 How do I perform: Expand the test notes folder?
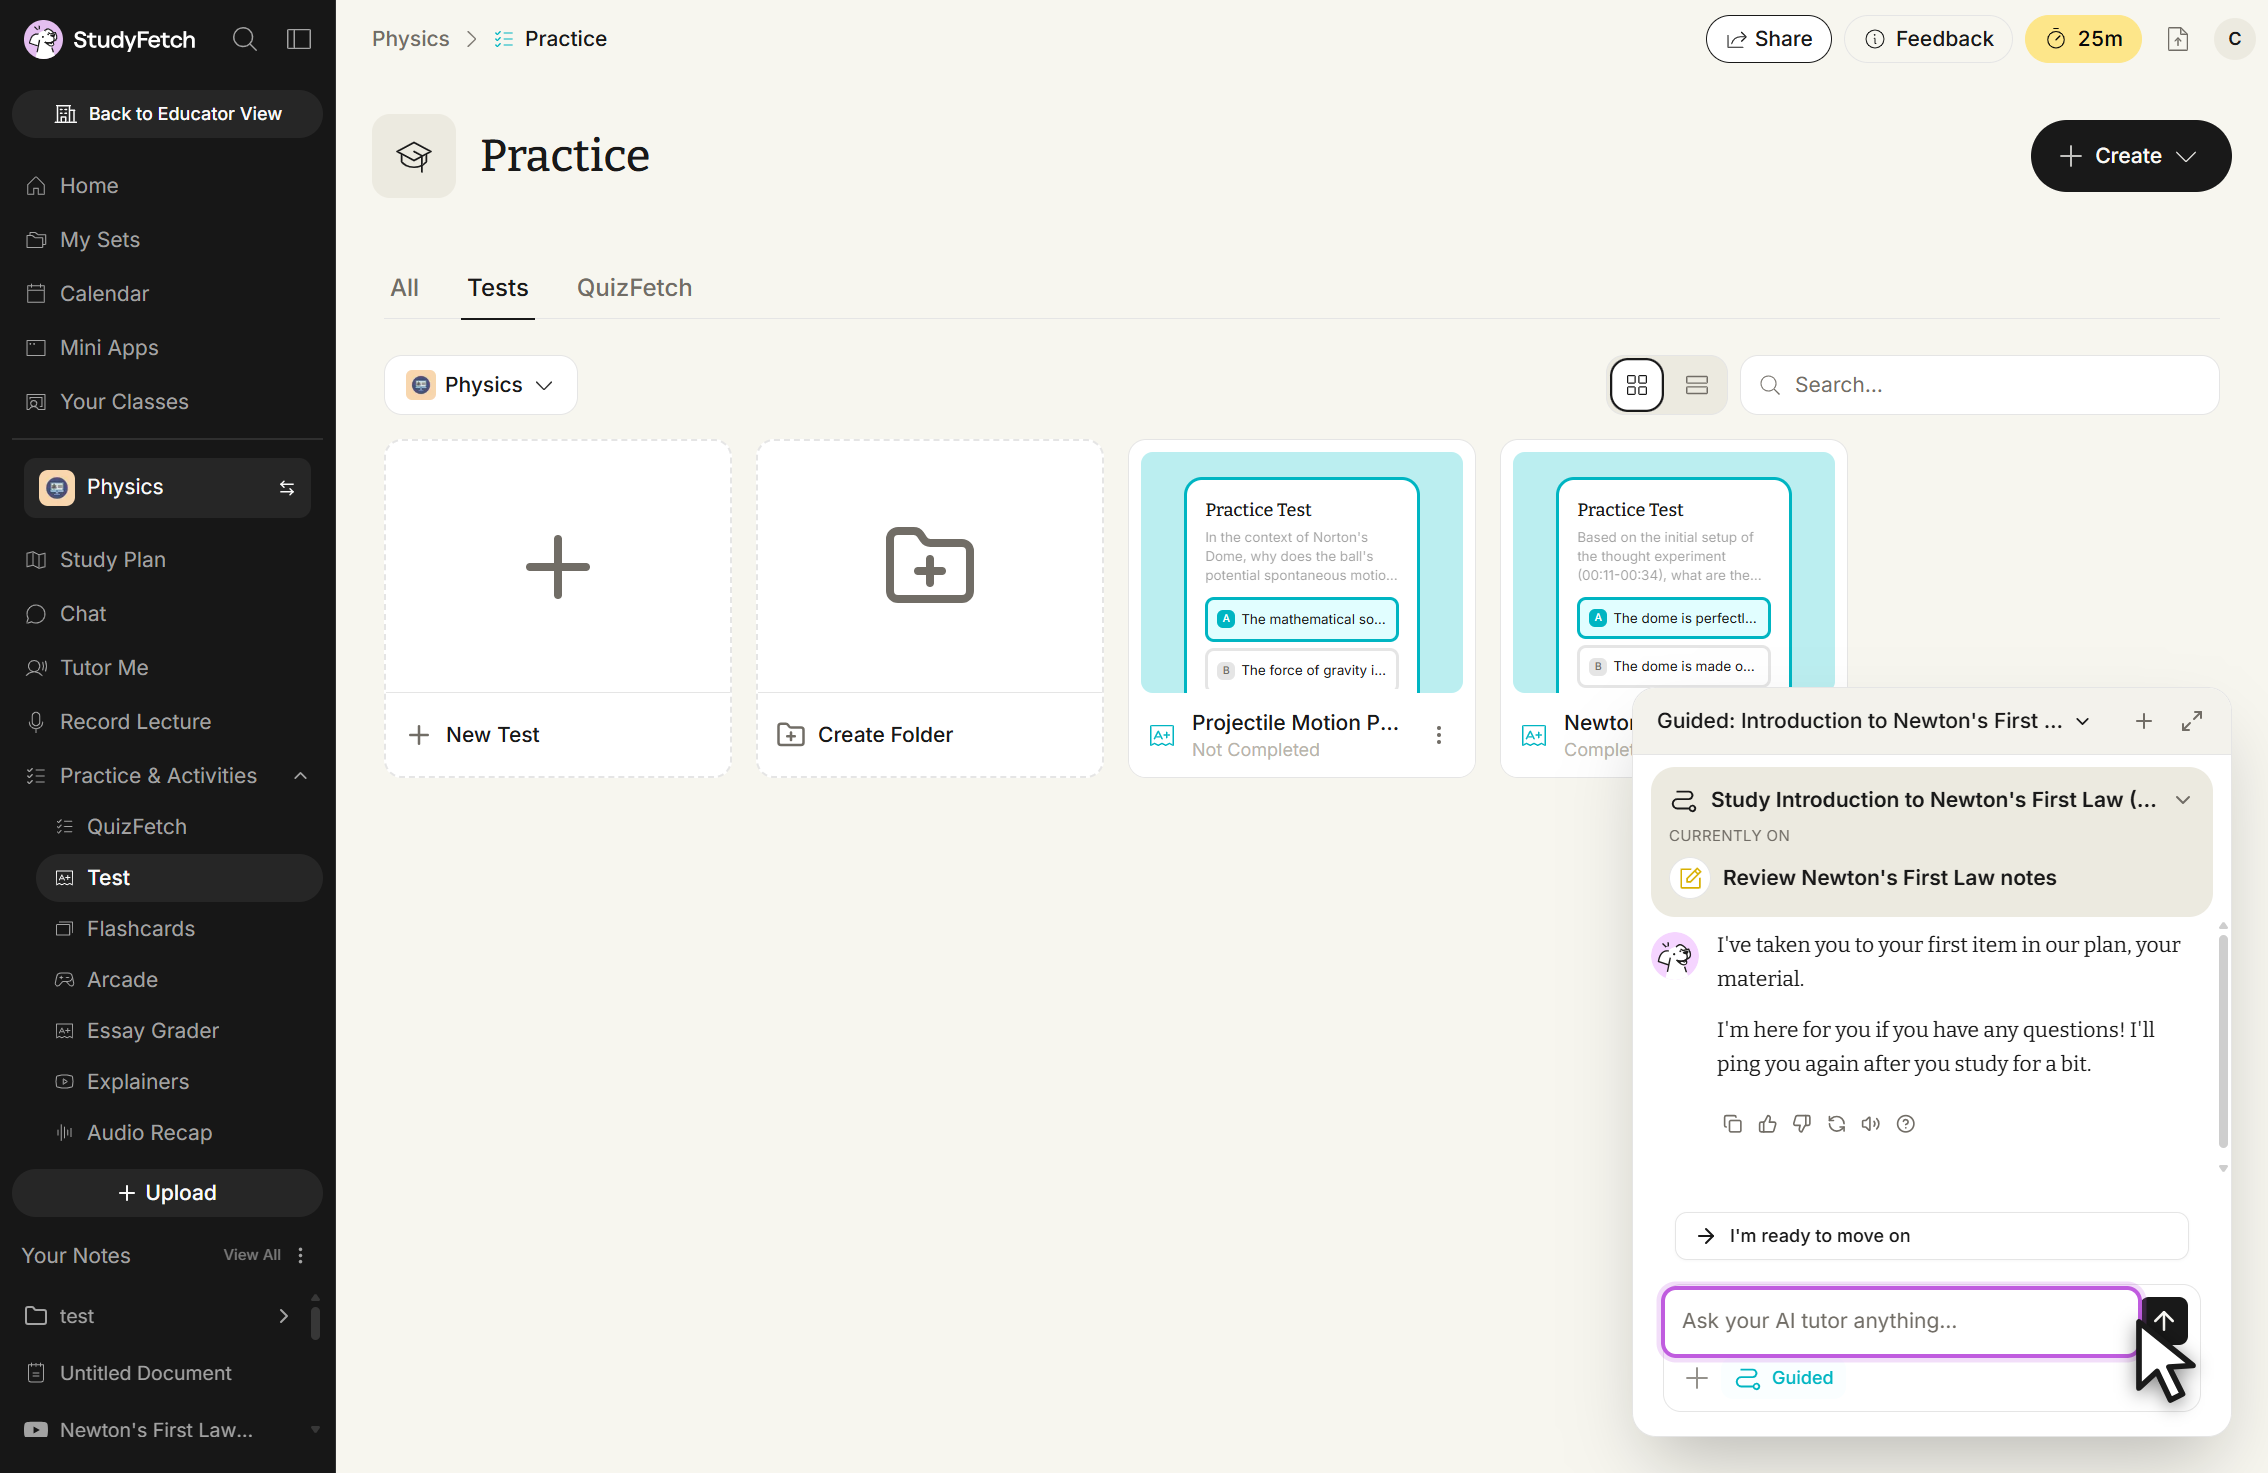pos(283,1316)
